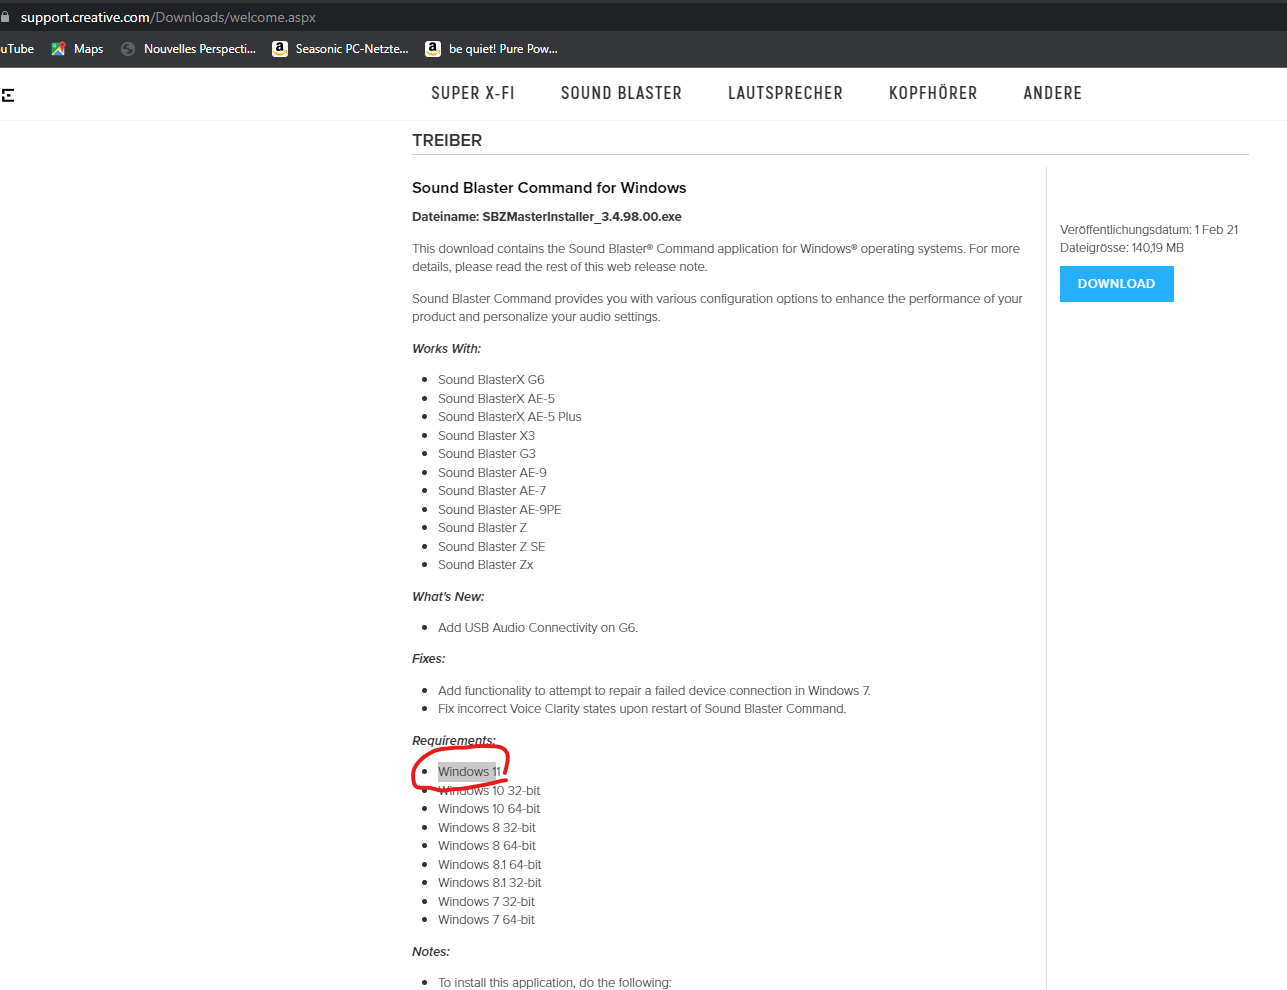Screen dimensions: 1287x990
Task: Click Windows 10 64-bit requirement
Action: click(489, 809)
